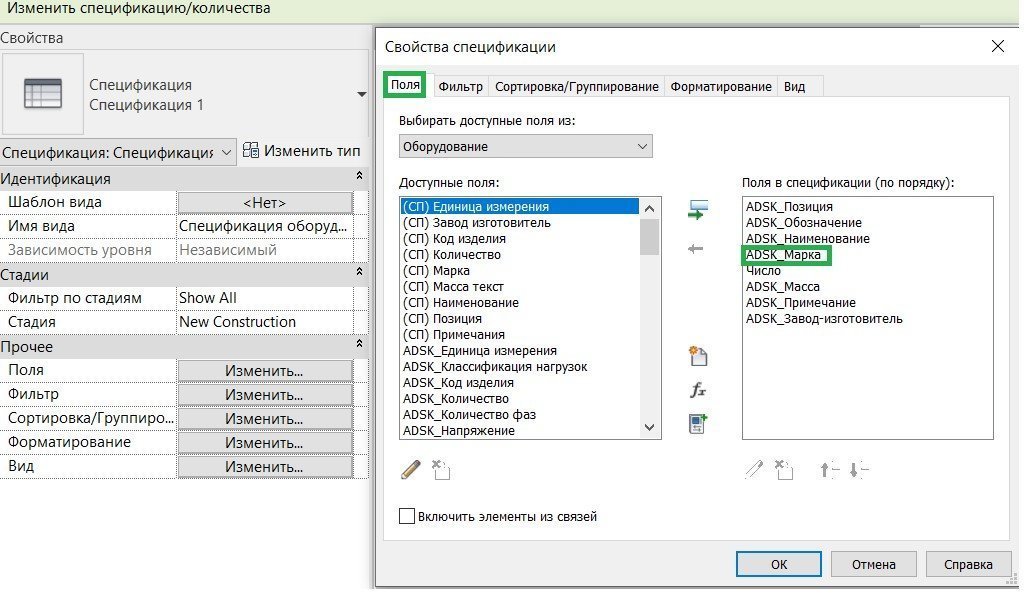This screenshot has height=594, width=1026.
Task: Click the new parameter icon
Action: pyautogui.click(x=698, y=357)
